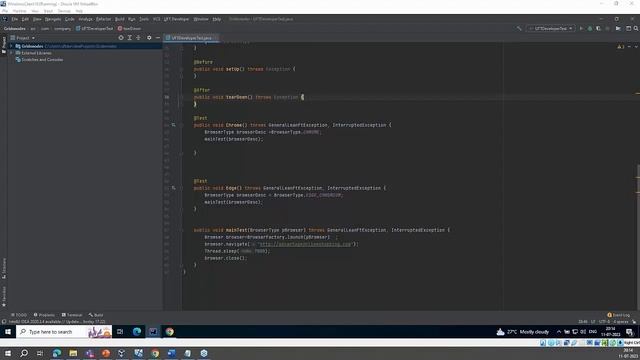
Task: Open Chrome in guest Windows taskbar
Action: click(169, 331)
